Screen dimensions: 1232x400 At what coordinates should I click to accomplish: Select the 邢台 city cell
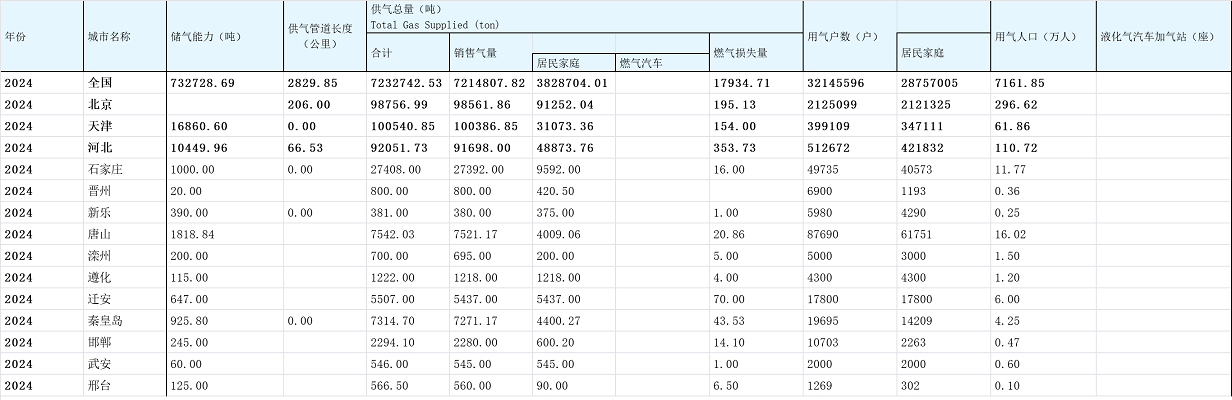point(99,386)
